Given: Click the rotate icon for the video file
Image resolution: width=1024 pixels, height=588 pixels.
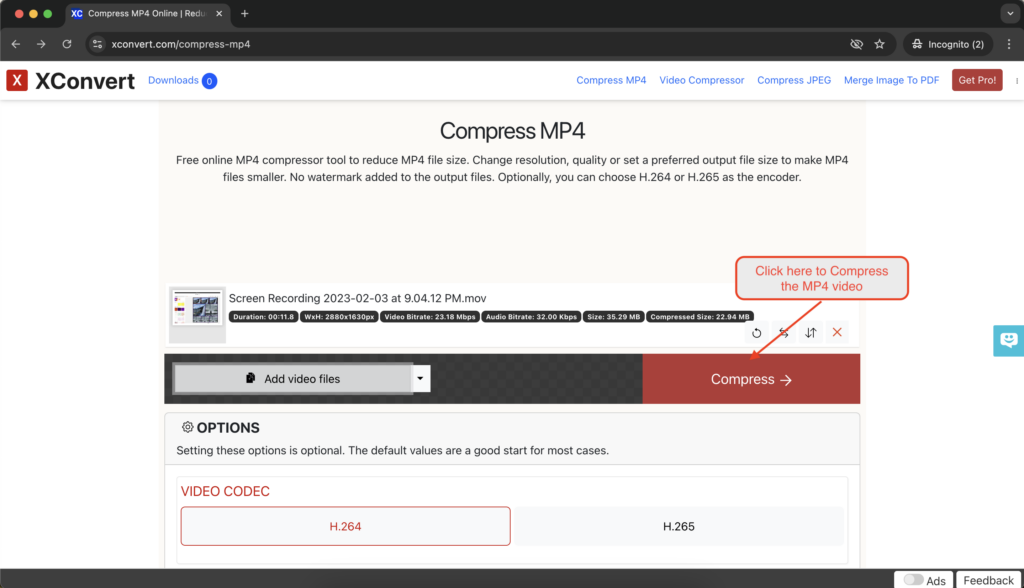Looking at the screenshot, I should click(756, 333).
